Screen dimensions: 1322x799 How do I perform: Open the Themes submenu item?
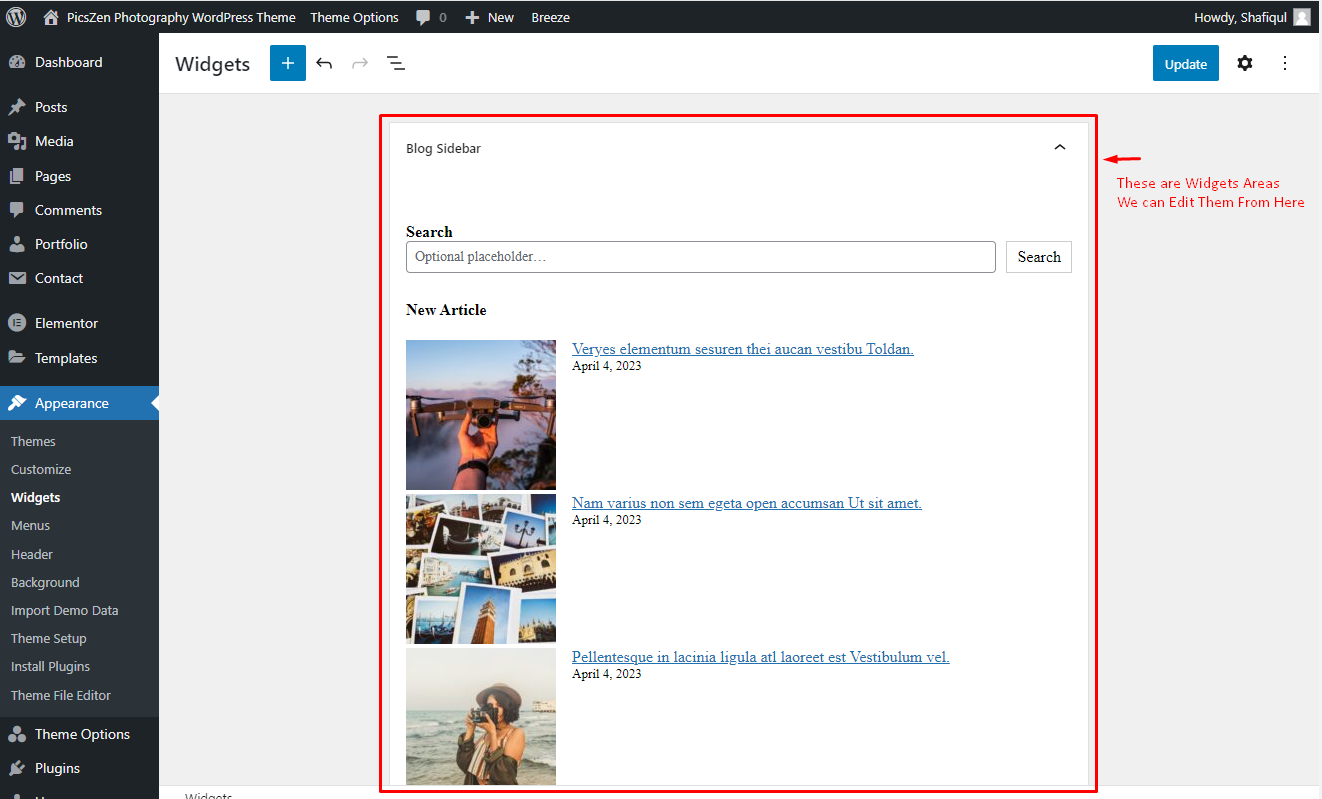click(x=33, y=441)
